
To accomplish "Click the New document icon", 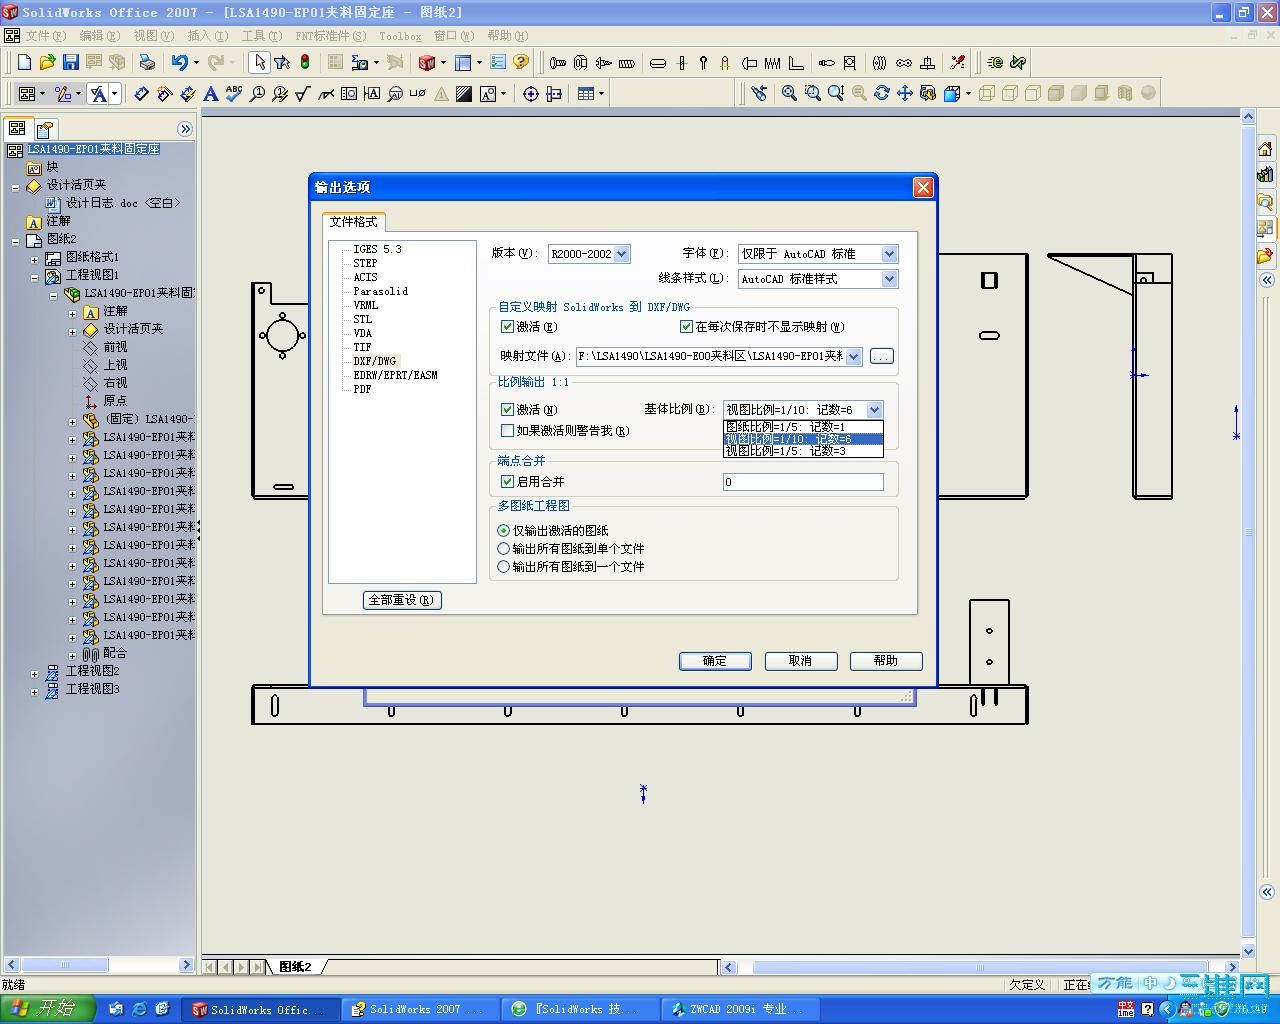I will 25,62.
